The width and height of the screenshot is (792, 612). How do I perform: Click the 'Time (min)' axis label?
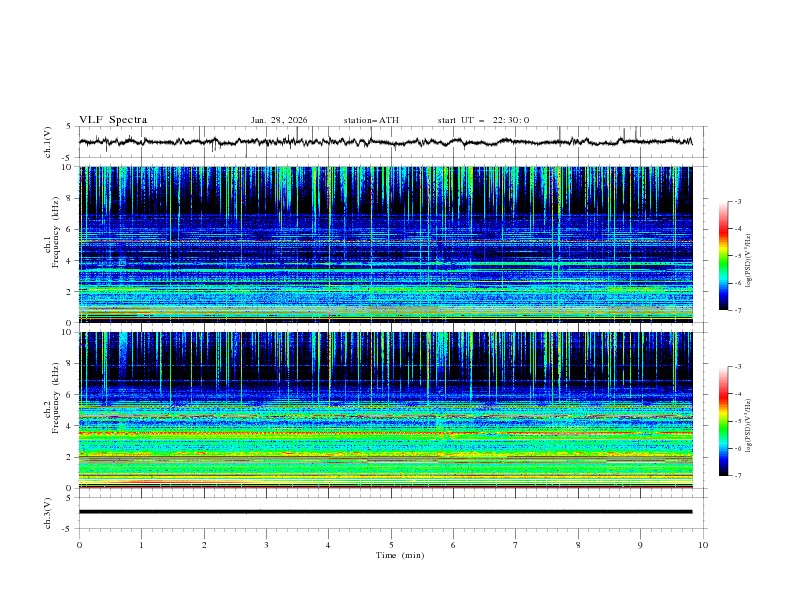[x=400, y=555]
